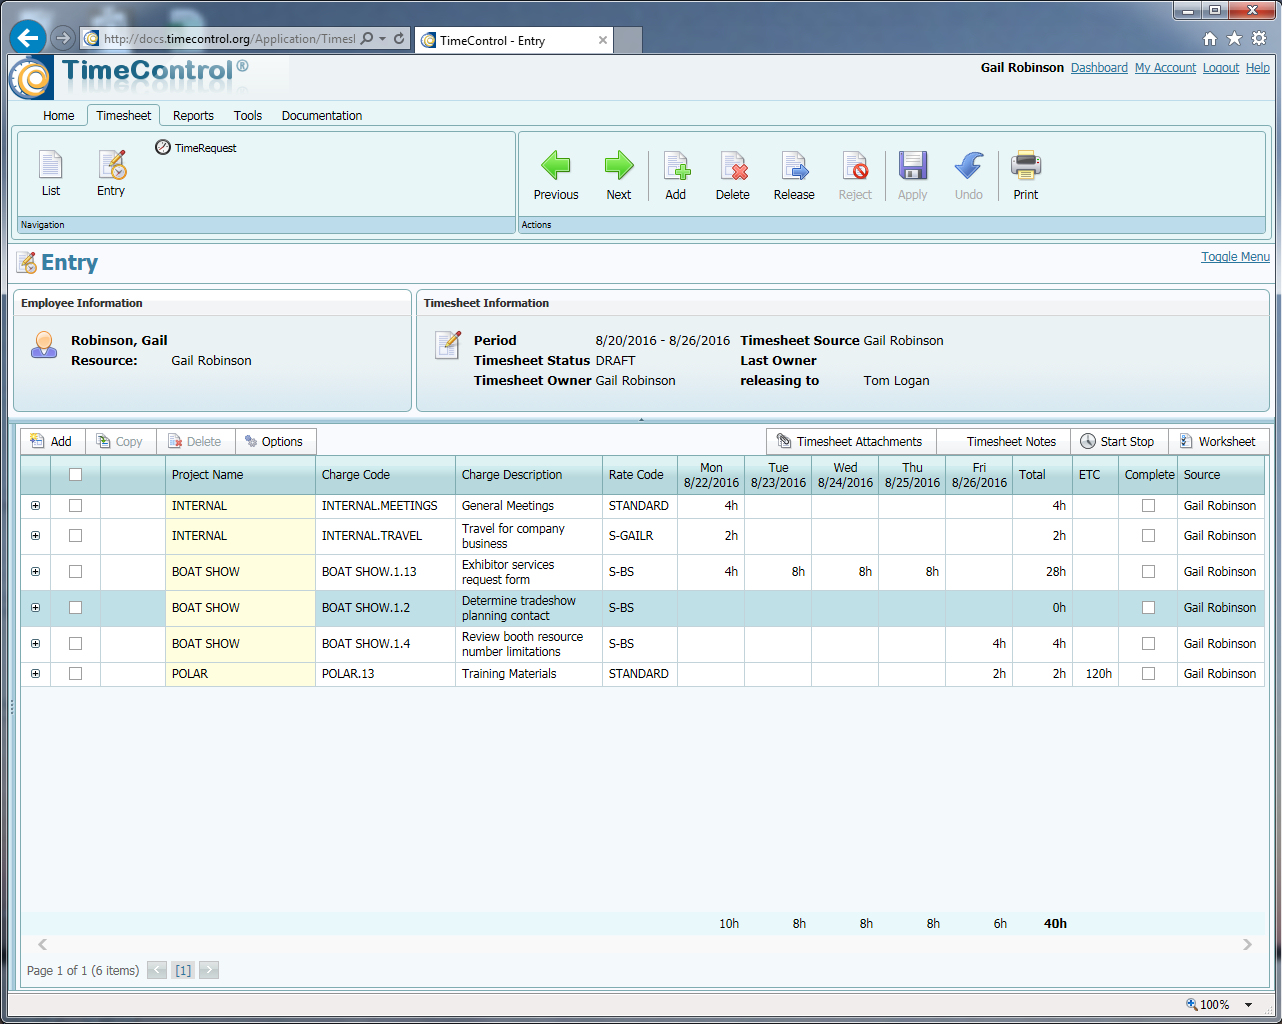The image size is (1282, 1024).
Task: Click the Monday hours cell for BOAT SHOW.1.2
Action: point(711,608)
